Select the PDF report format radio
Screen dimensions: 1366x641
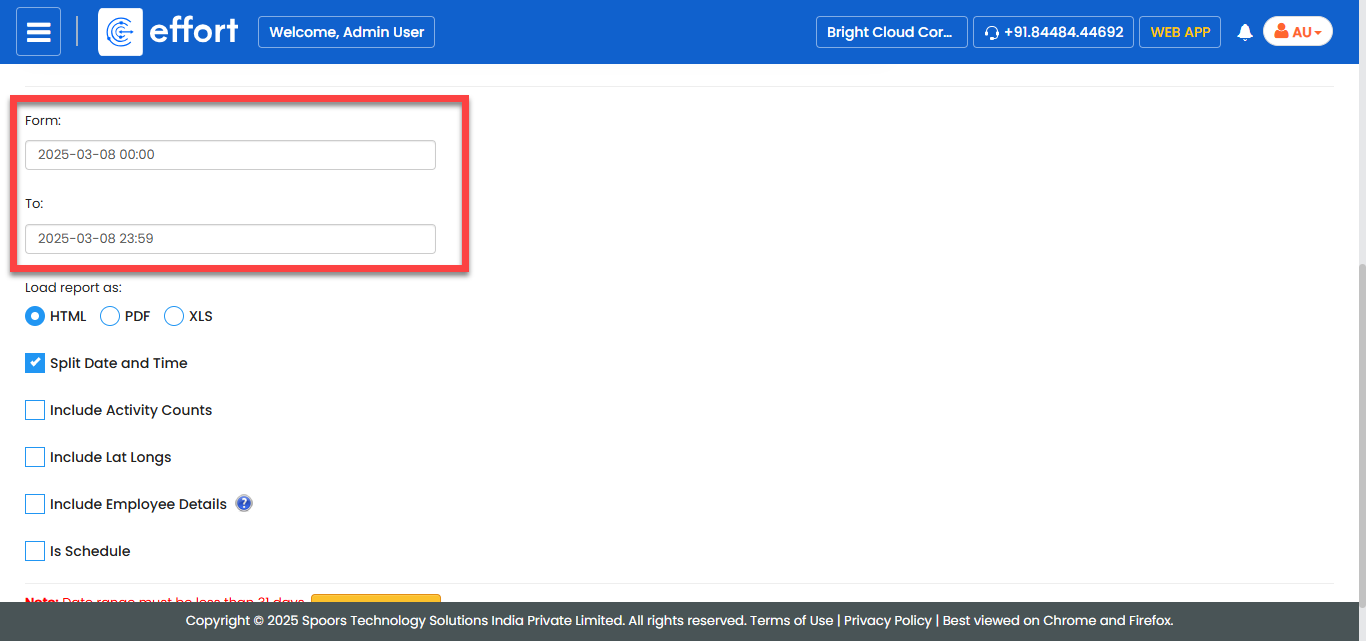(110, 316)
